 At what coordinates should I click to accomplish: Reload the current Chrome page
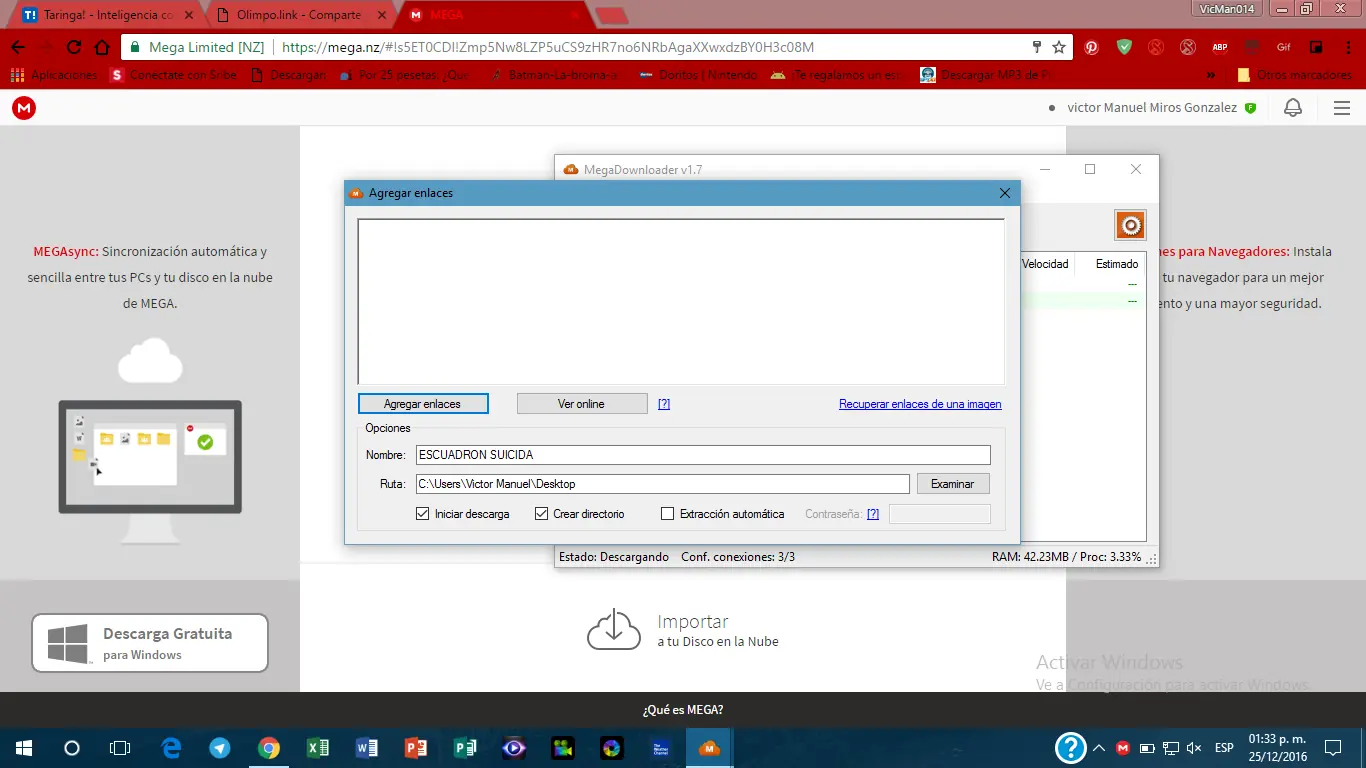[x=74, y=47]
